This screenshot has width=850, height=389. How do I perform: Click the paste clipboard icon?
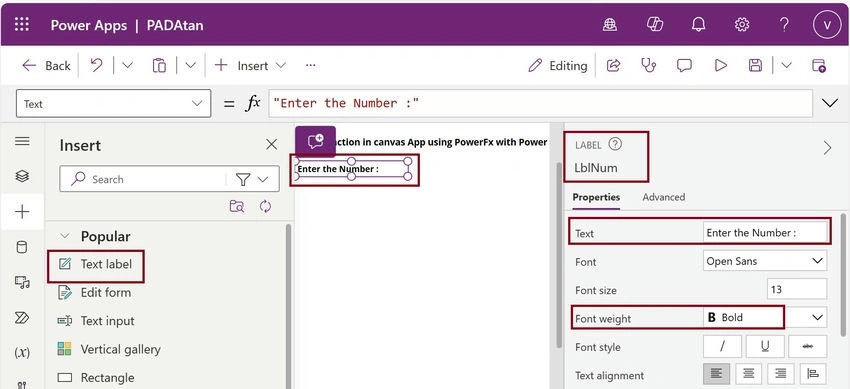(x=159, y=66)
